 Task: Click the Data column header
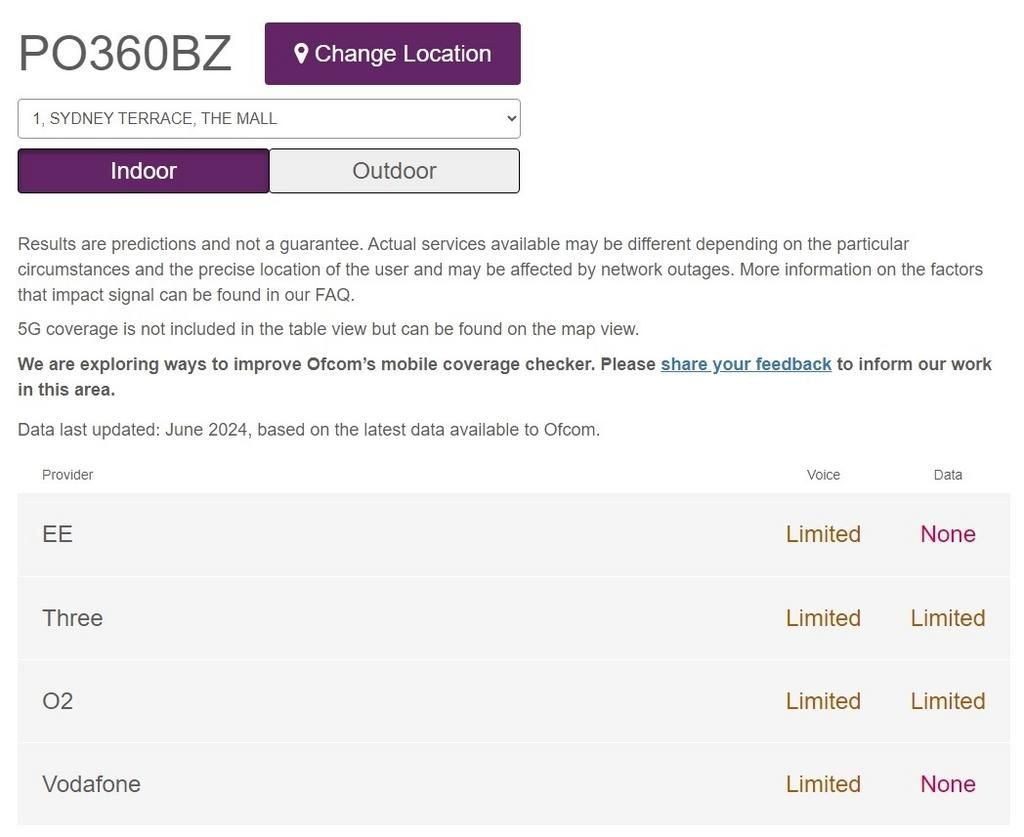click(947, 475)
